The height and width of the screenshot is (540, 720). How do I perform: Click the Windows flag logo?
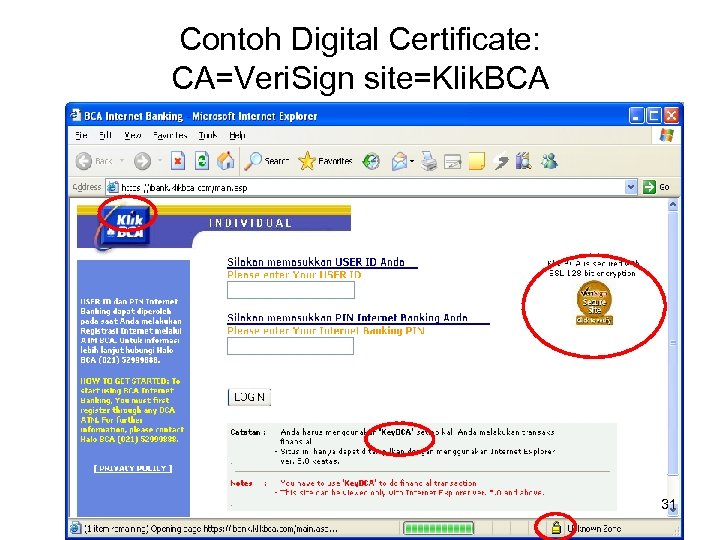(x=666, y=135)
